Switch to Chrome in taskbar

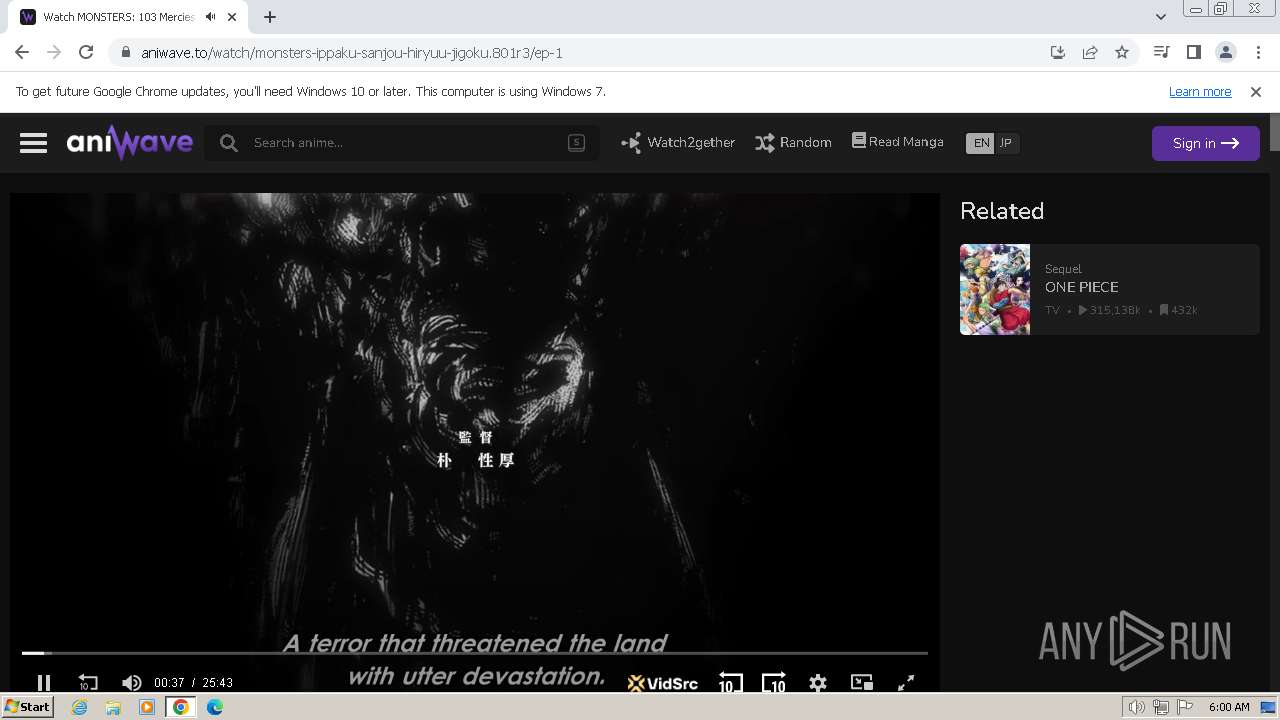[181, 707]
